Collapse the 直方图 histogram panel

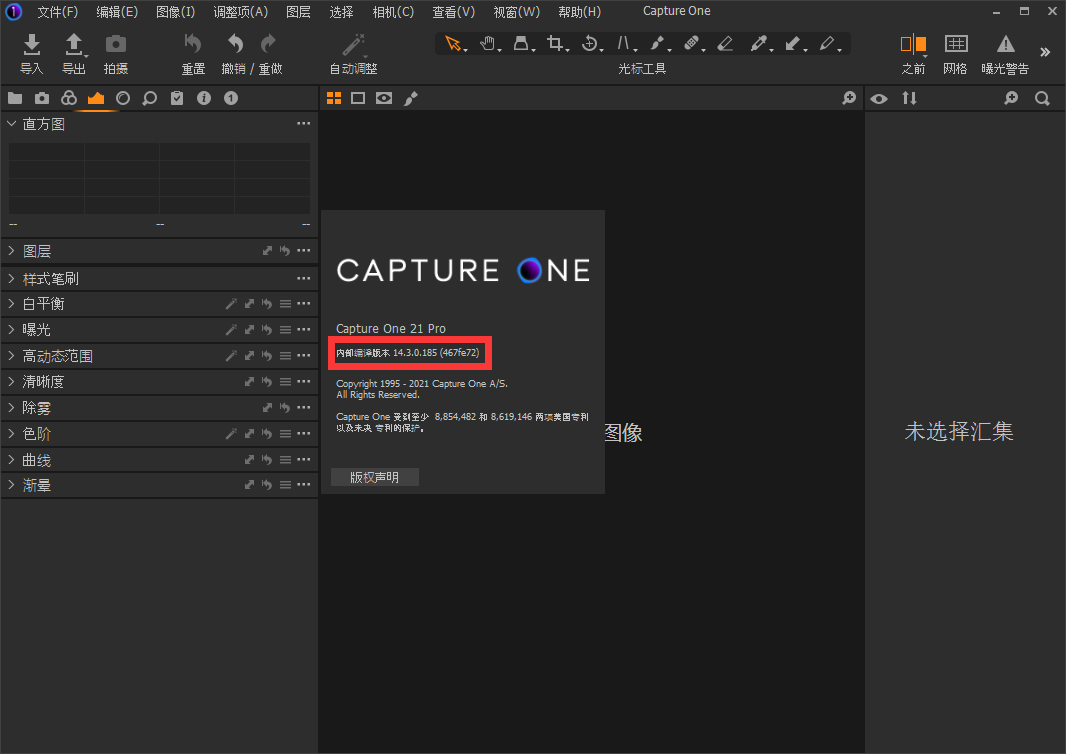tap(12, 124)
